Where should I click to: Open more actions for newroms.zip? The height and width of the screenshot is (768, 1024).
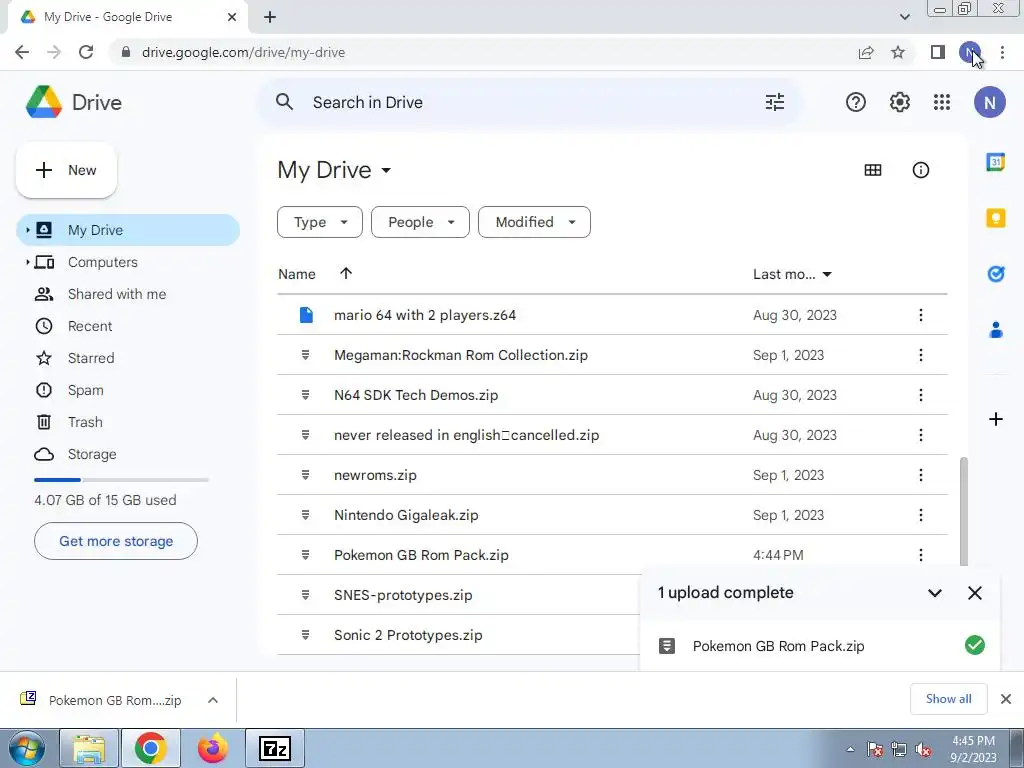(920, 475)
